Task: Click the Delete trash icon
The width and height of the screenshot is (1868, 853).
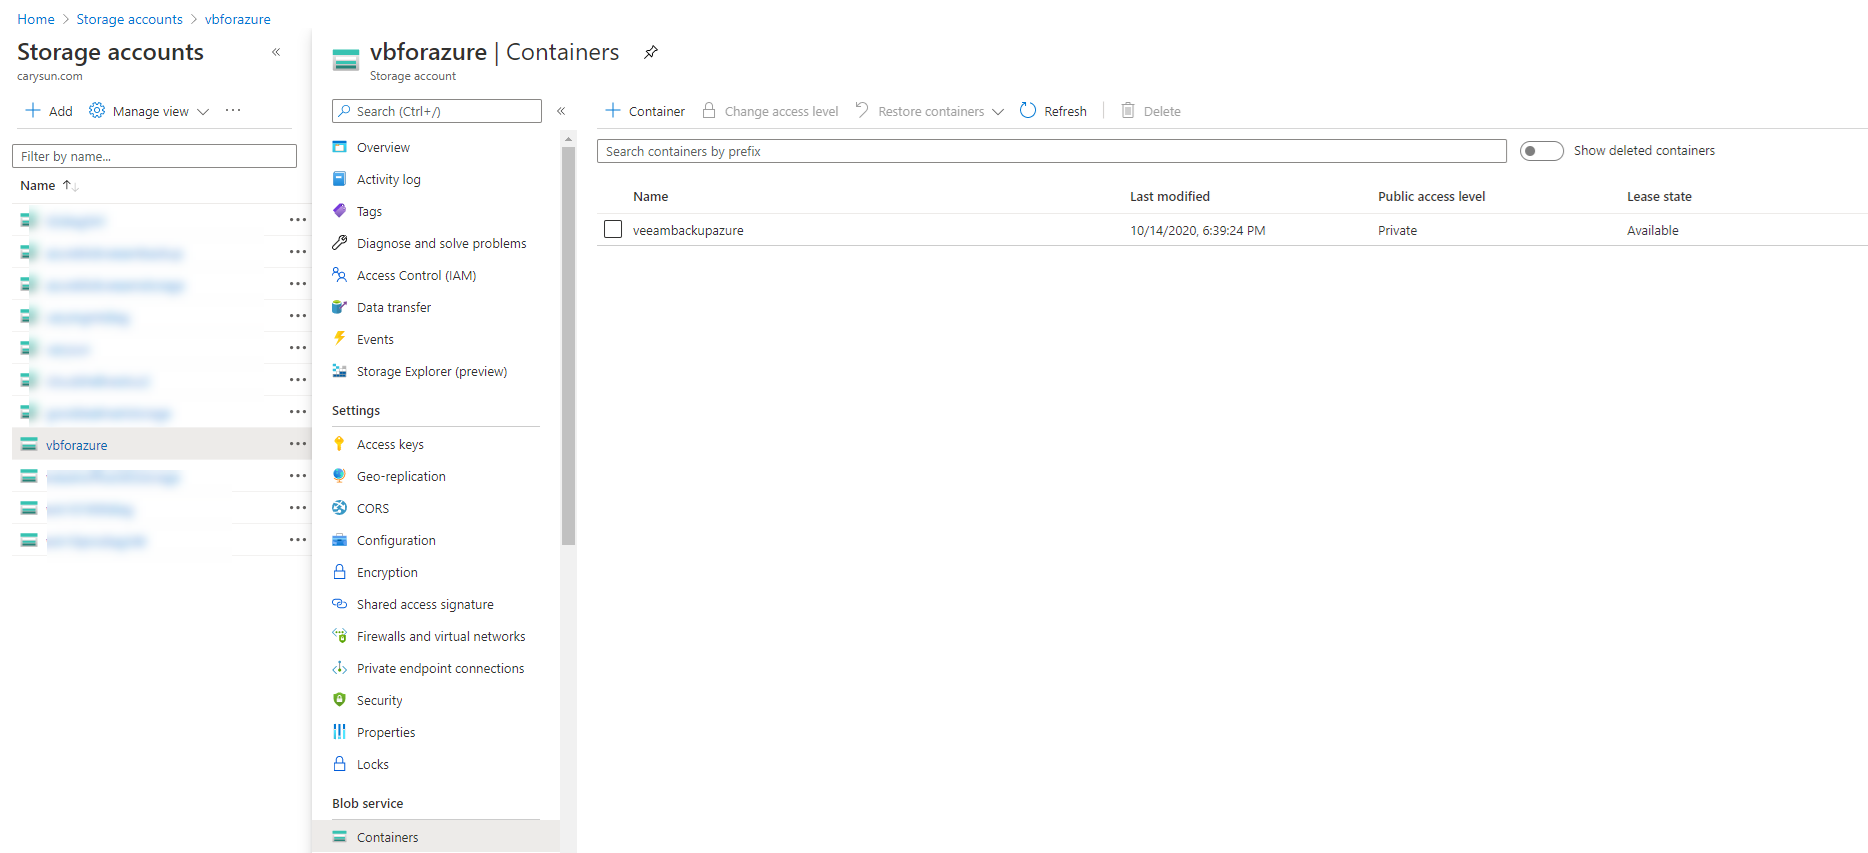Action: (x=1128, y=110)
